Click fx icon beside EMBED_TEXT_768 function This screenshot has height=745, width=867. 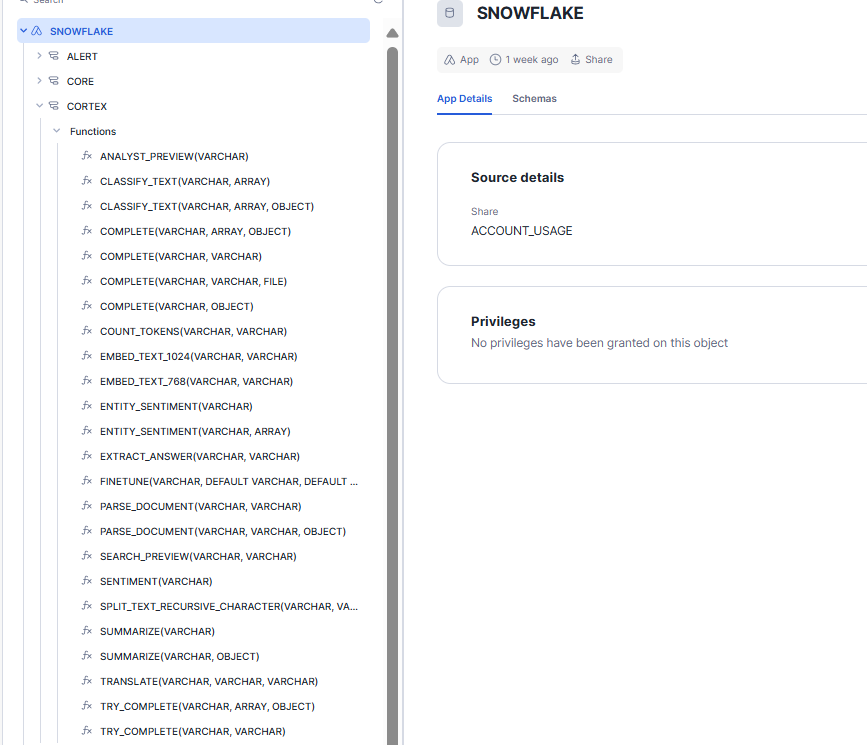(87, 381)
